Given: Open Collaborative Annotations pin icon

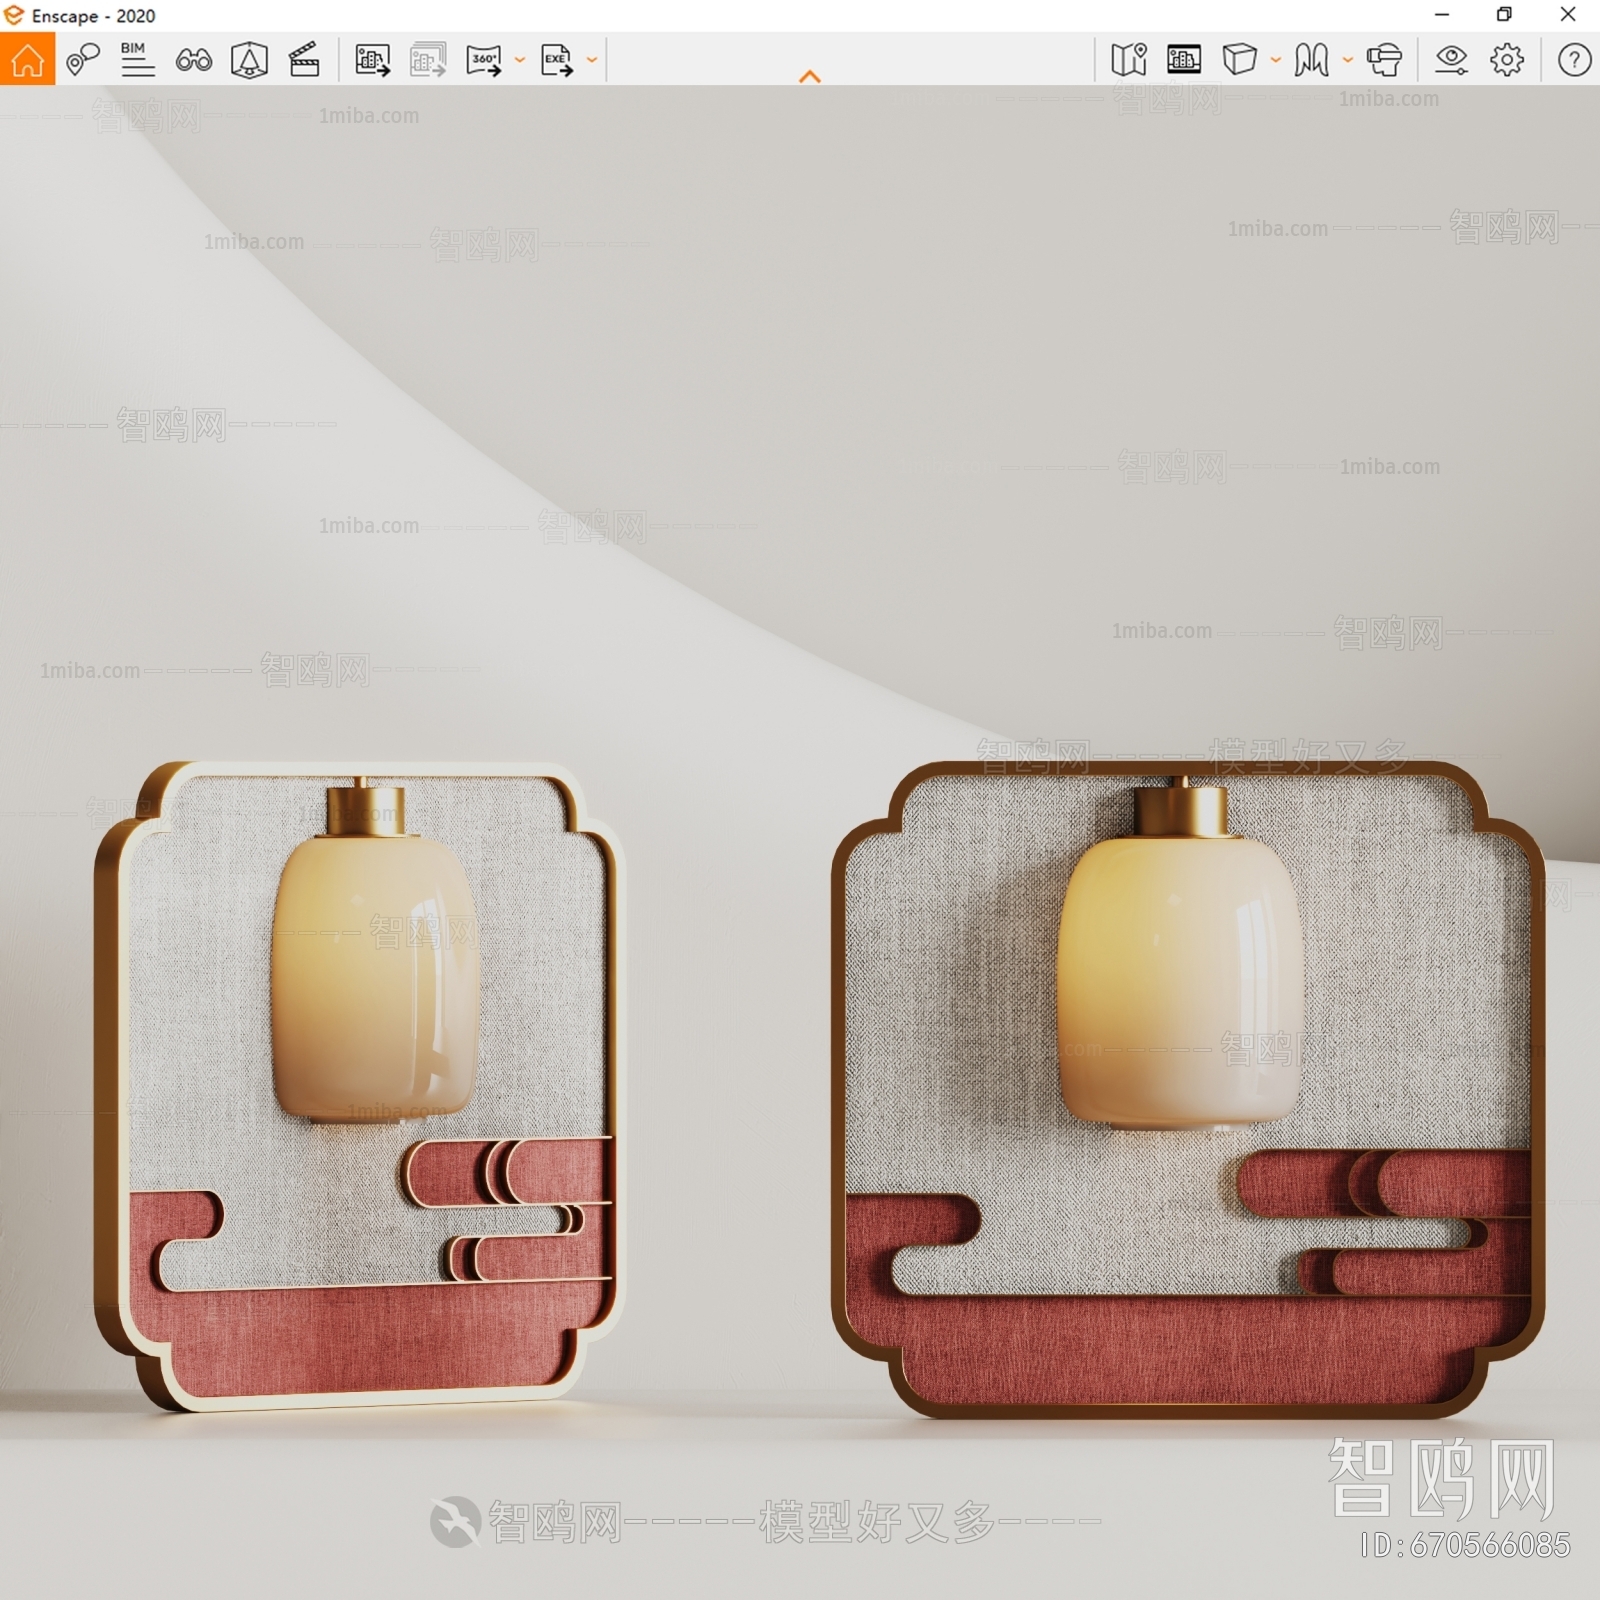Looking at the screenshot, I should pos(83,60).
